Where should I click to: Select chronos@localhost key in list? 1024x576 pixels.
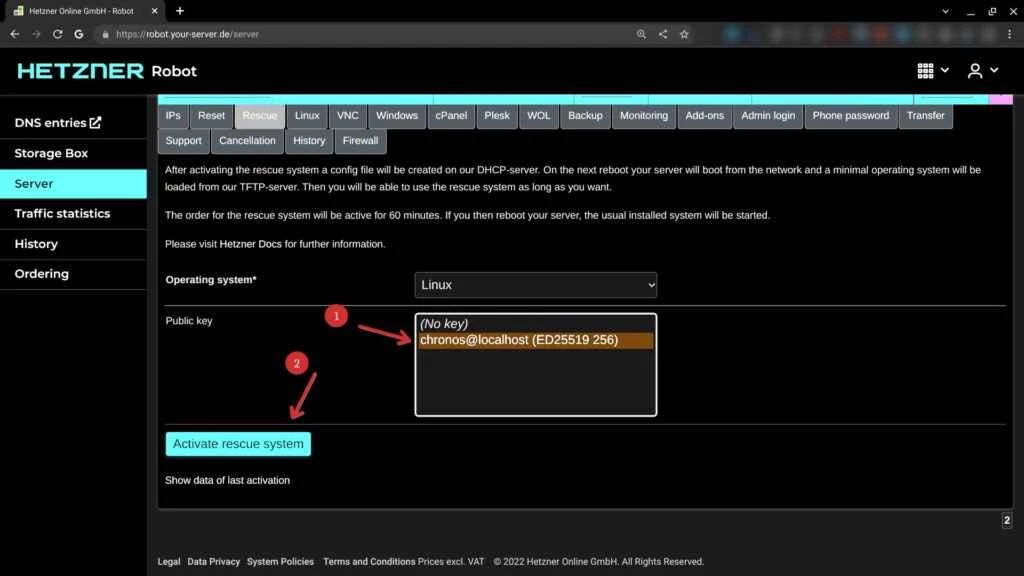[519, 340]
